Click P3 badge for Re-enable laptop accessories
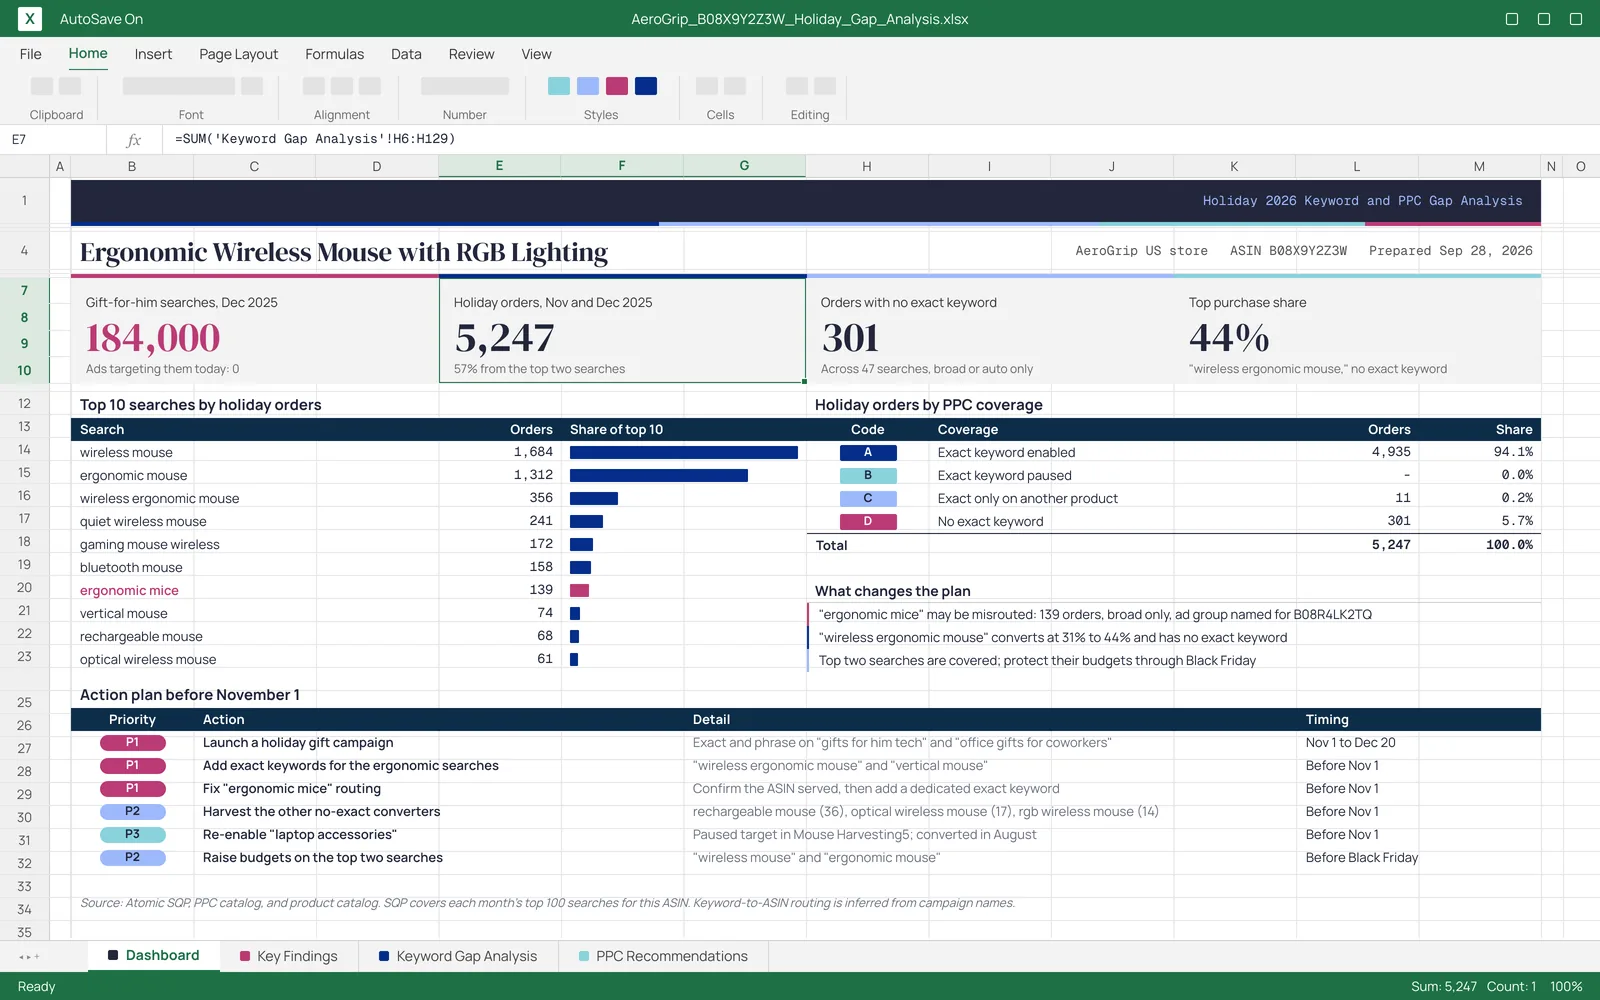This screenshot has width=1600, height=1000. point(132,835)
